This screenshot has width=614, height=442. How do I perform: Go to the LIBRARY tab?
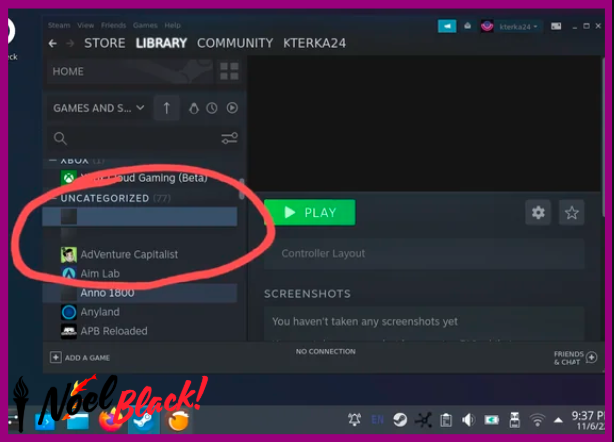(161, 43)
